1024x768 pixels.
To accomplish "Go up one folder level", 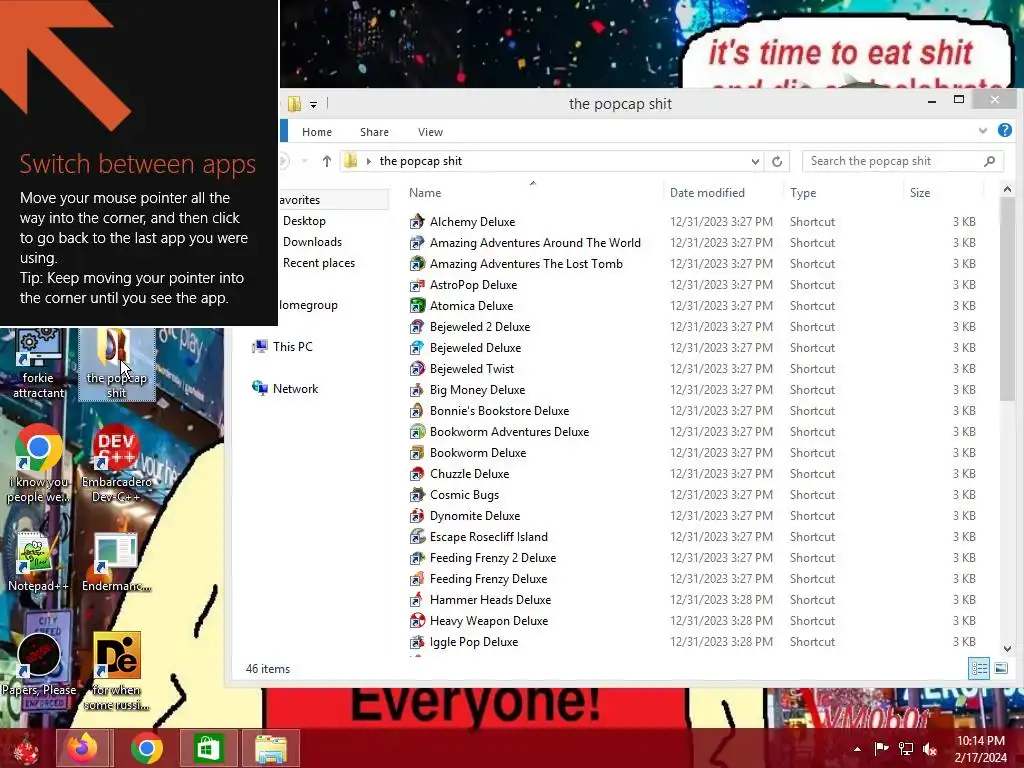I will point(327,161).
